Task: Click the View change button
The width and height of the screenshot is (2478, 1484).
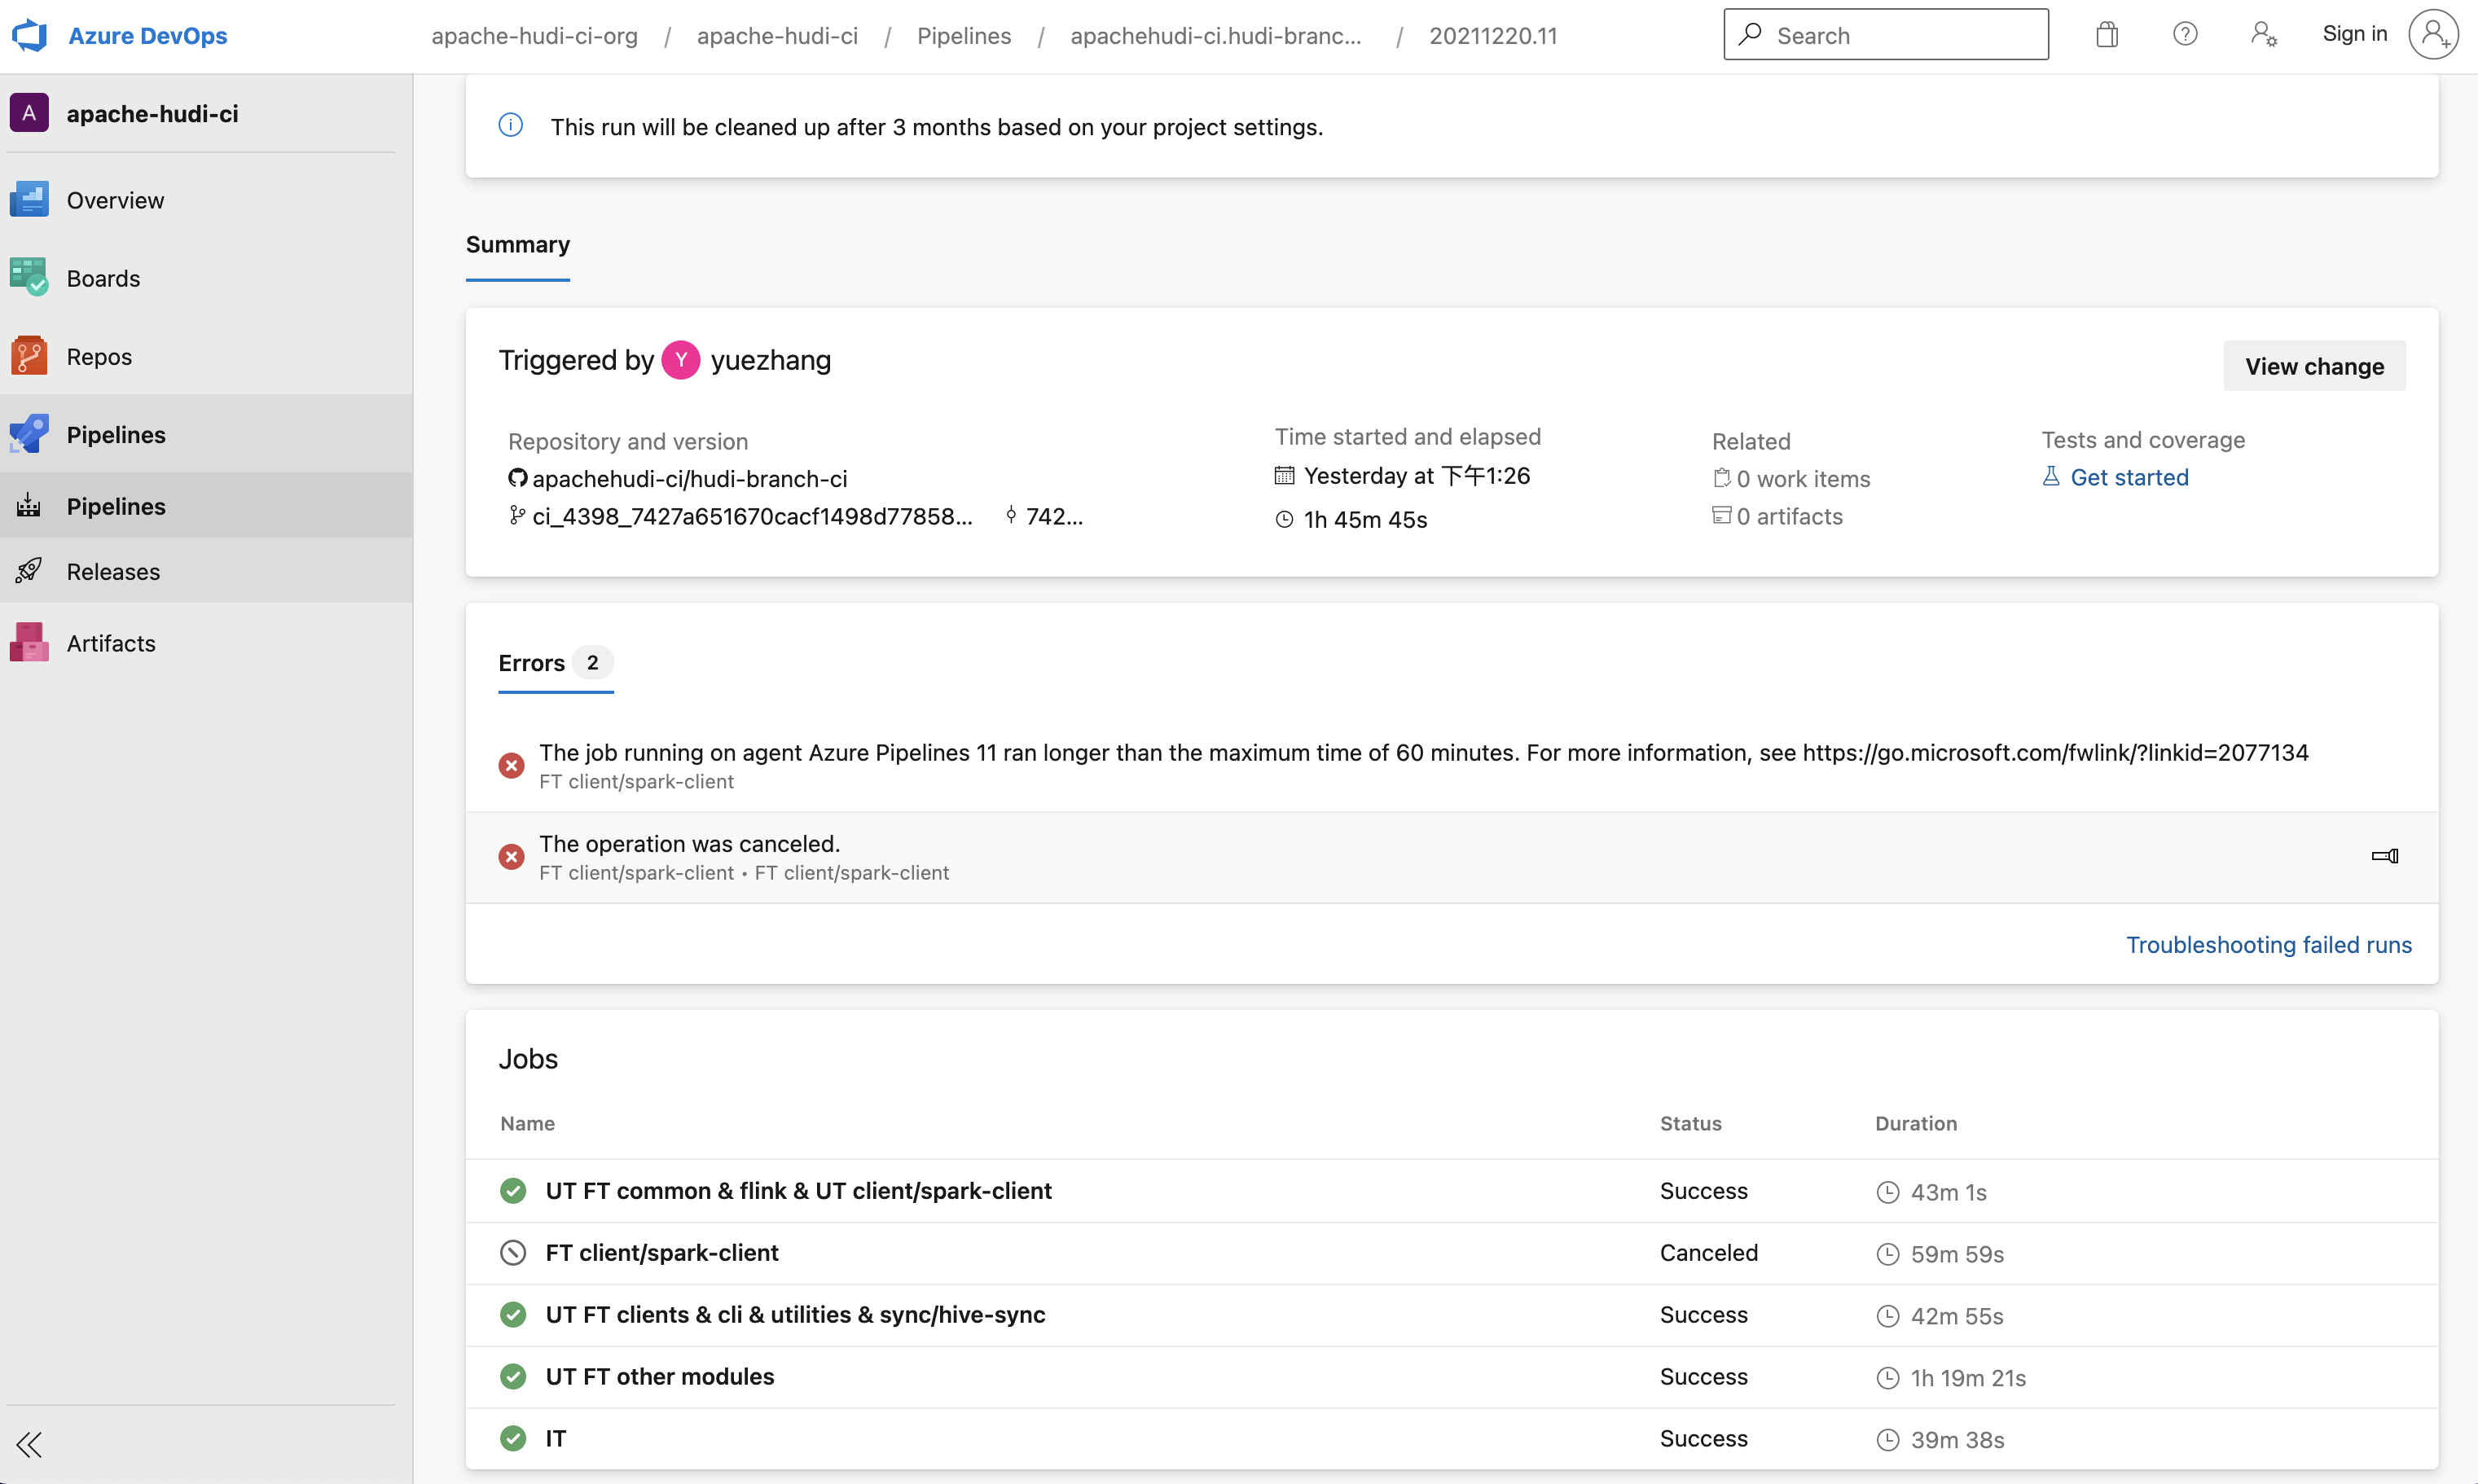Action: [x=2313, y=366]
